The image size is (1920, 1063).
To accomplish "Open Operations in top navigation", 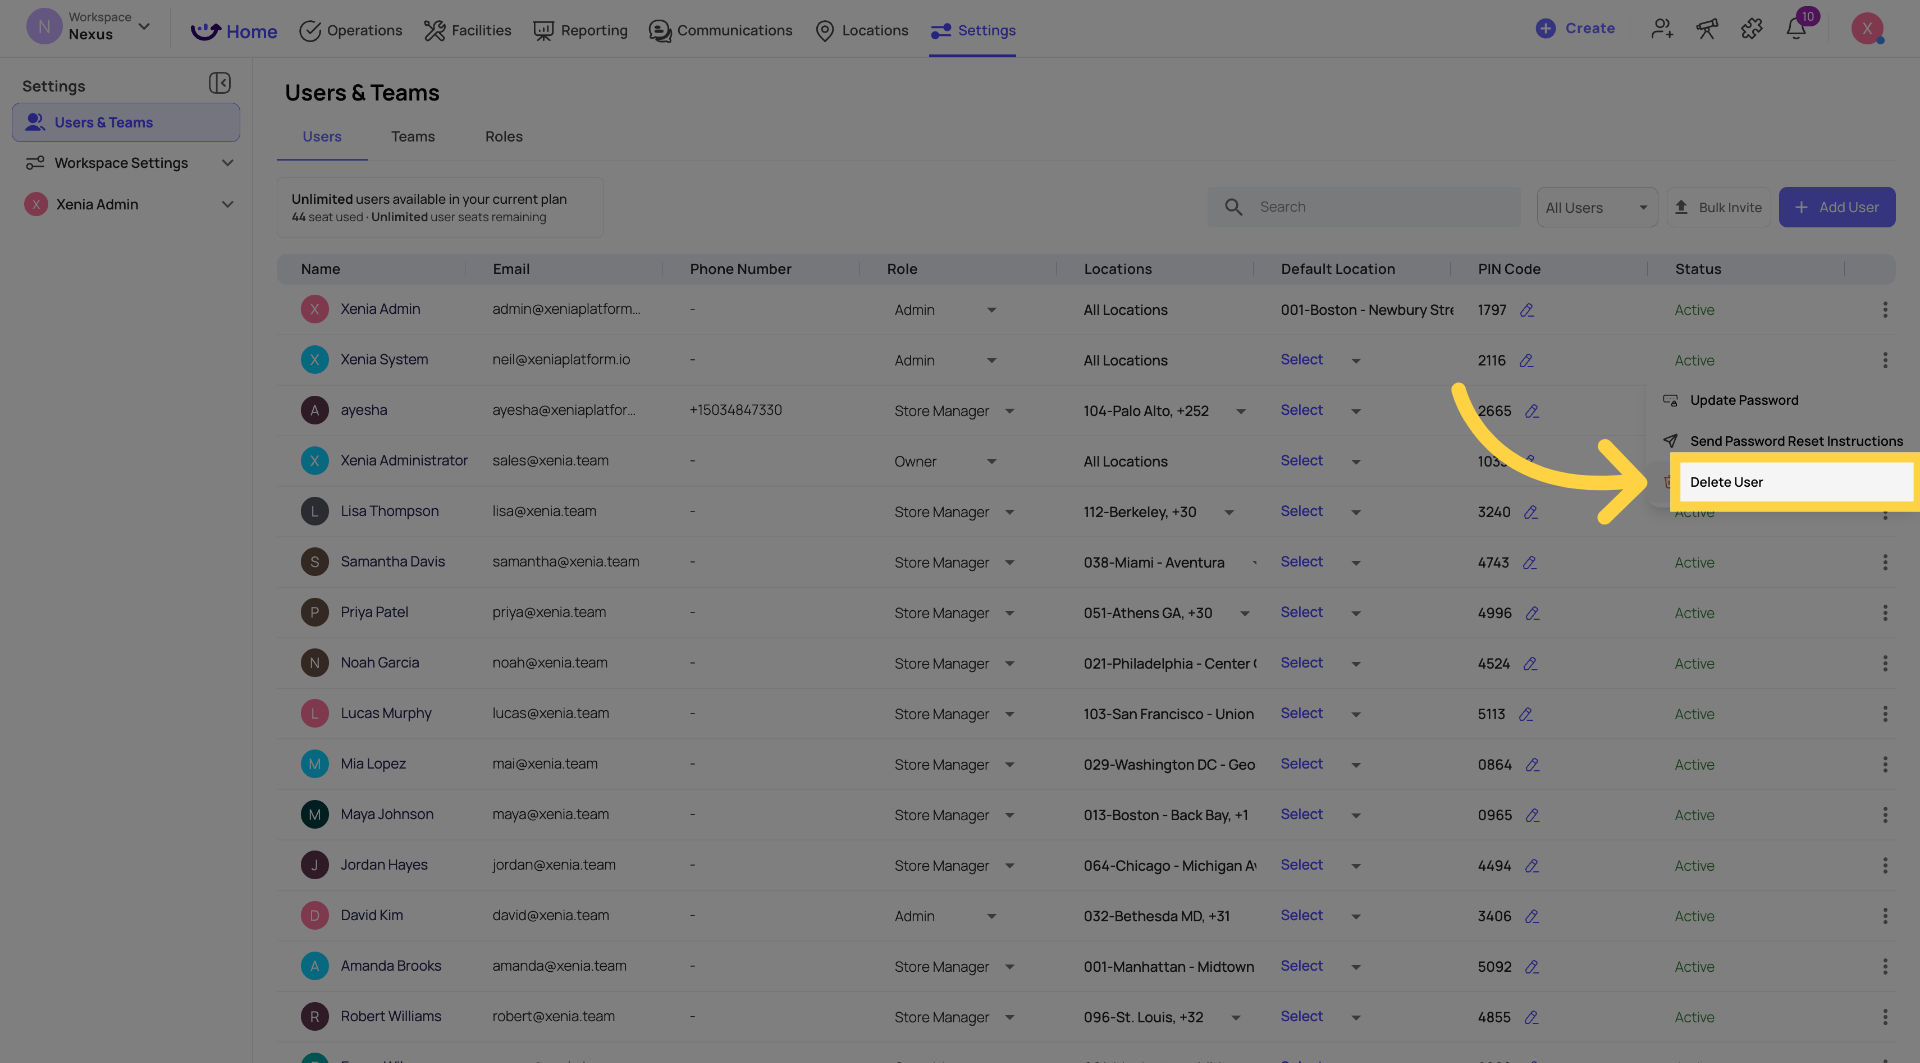I will coord(351,30).
